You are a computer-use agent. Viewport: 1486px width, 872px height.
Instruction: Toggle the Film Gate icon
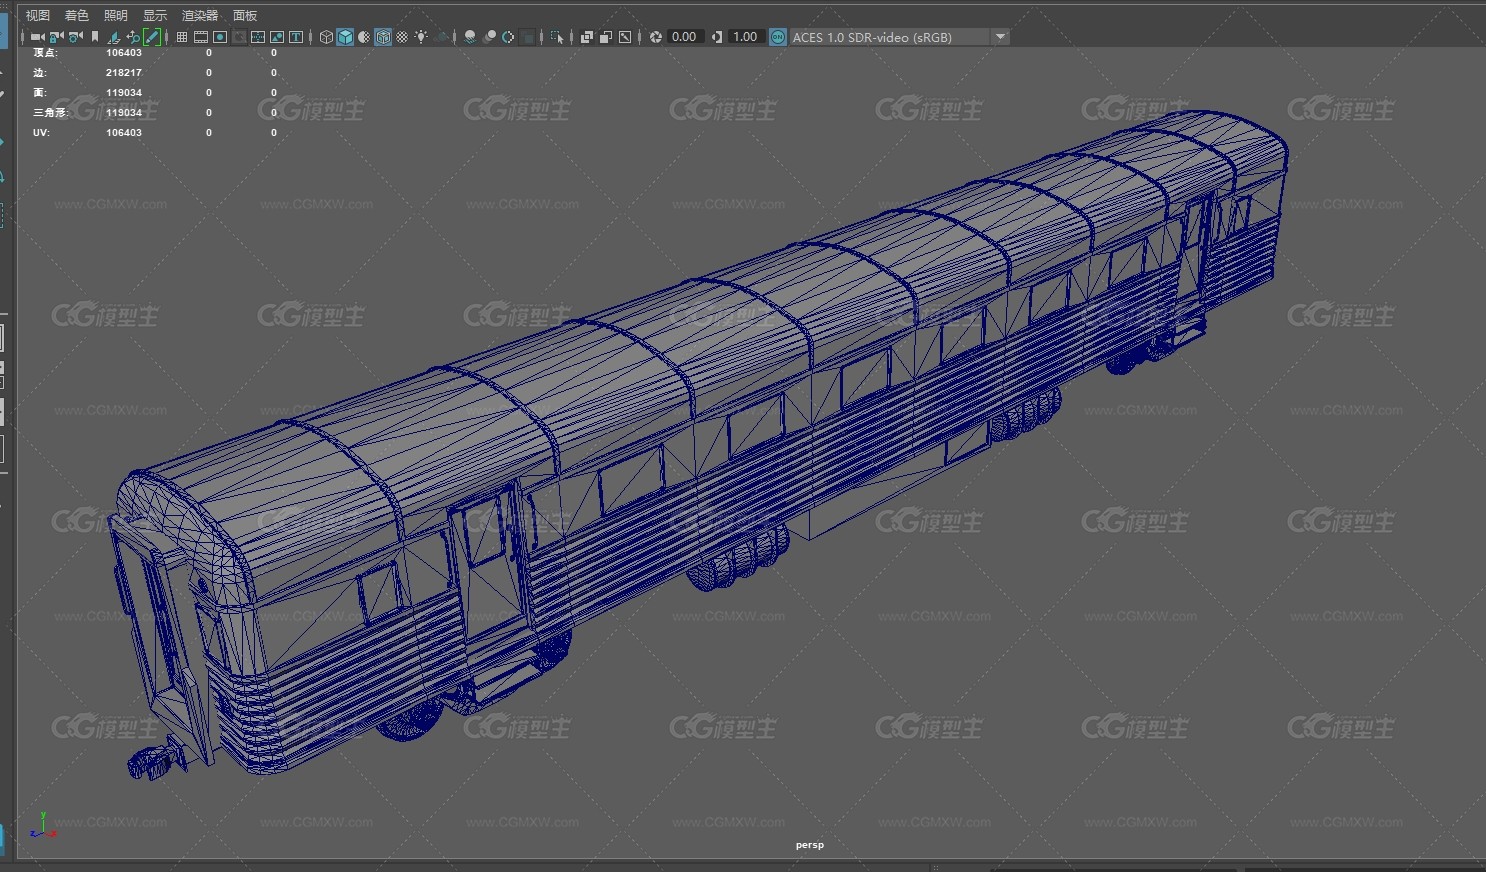tap(201, 37)
